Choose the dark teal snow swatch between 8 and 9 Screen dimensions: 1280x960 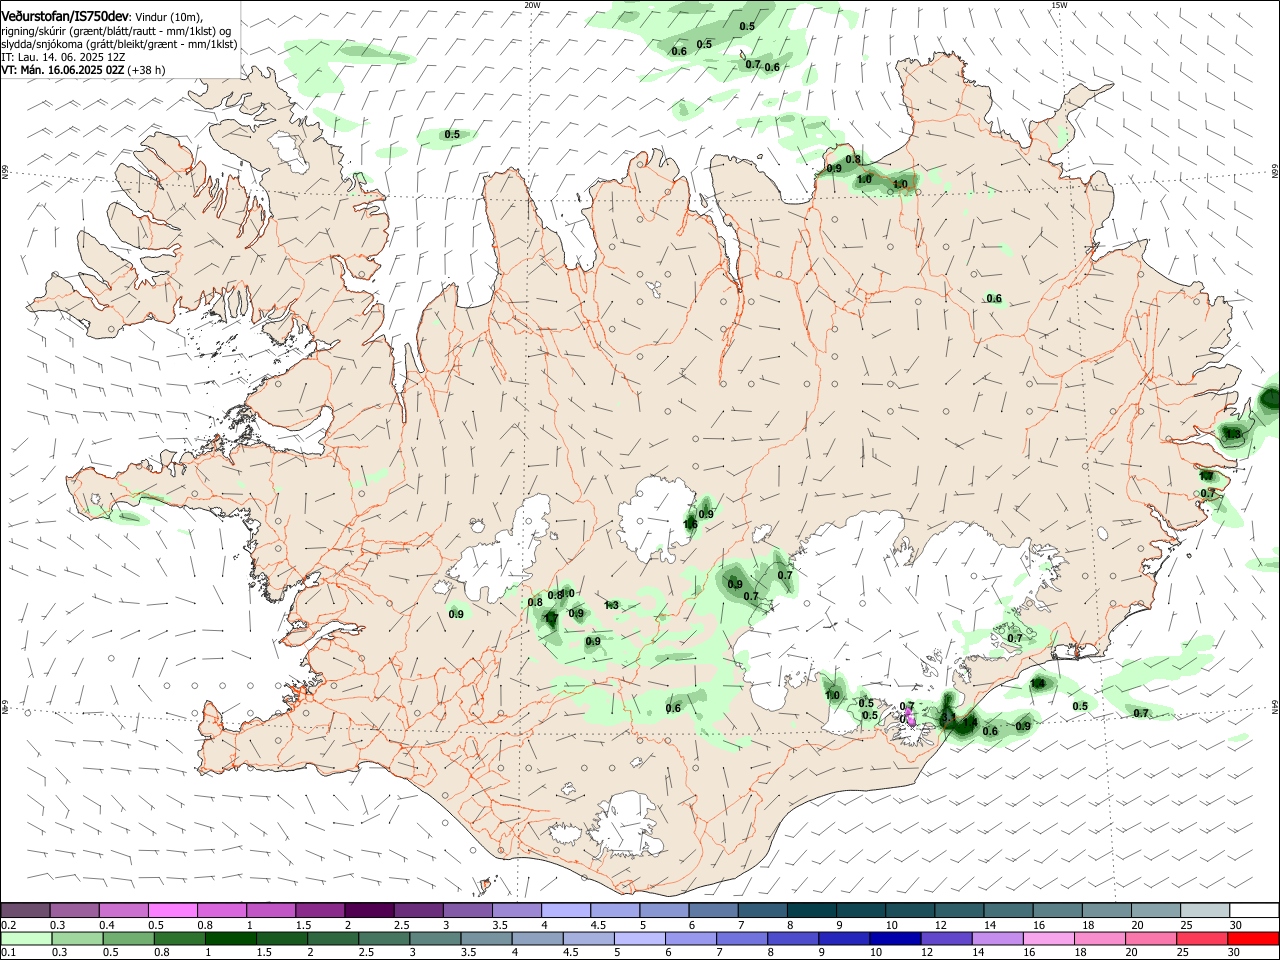tap(811, 910)
